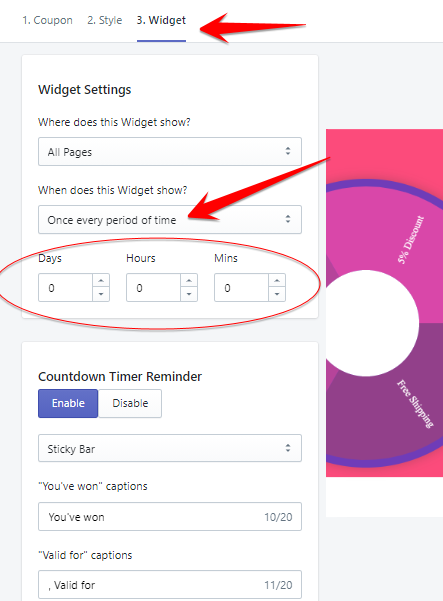Open the 'All Pages' widget location dropdown
This screenshot has width=443, height=601.
pyautogui.click(x=170, y=152)
